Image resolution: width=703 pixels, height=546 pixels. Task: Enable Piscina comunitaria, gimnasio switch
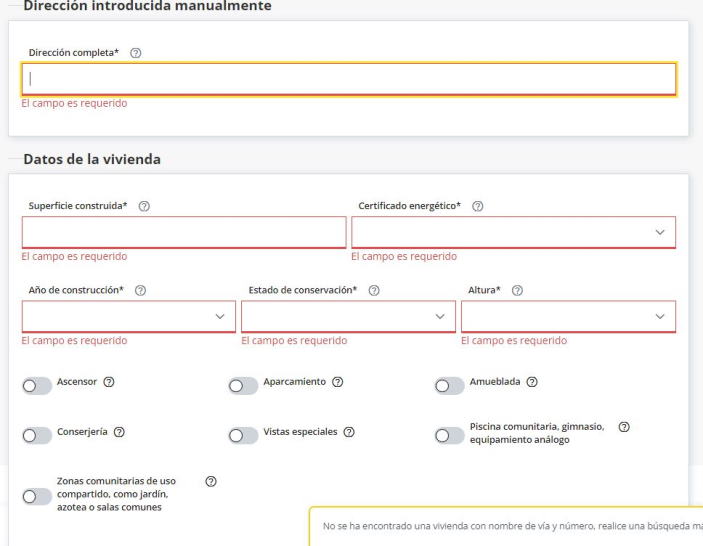tap(450, 435)
